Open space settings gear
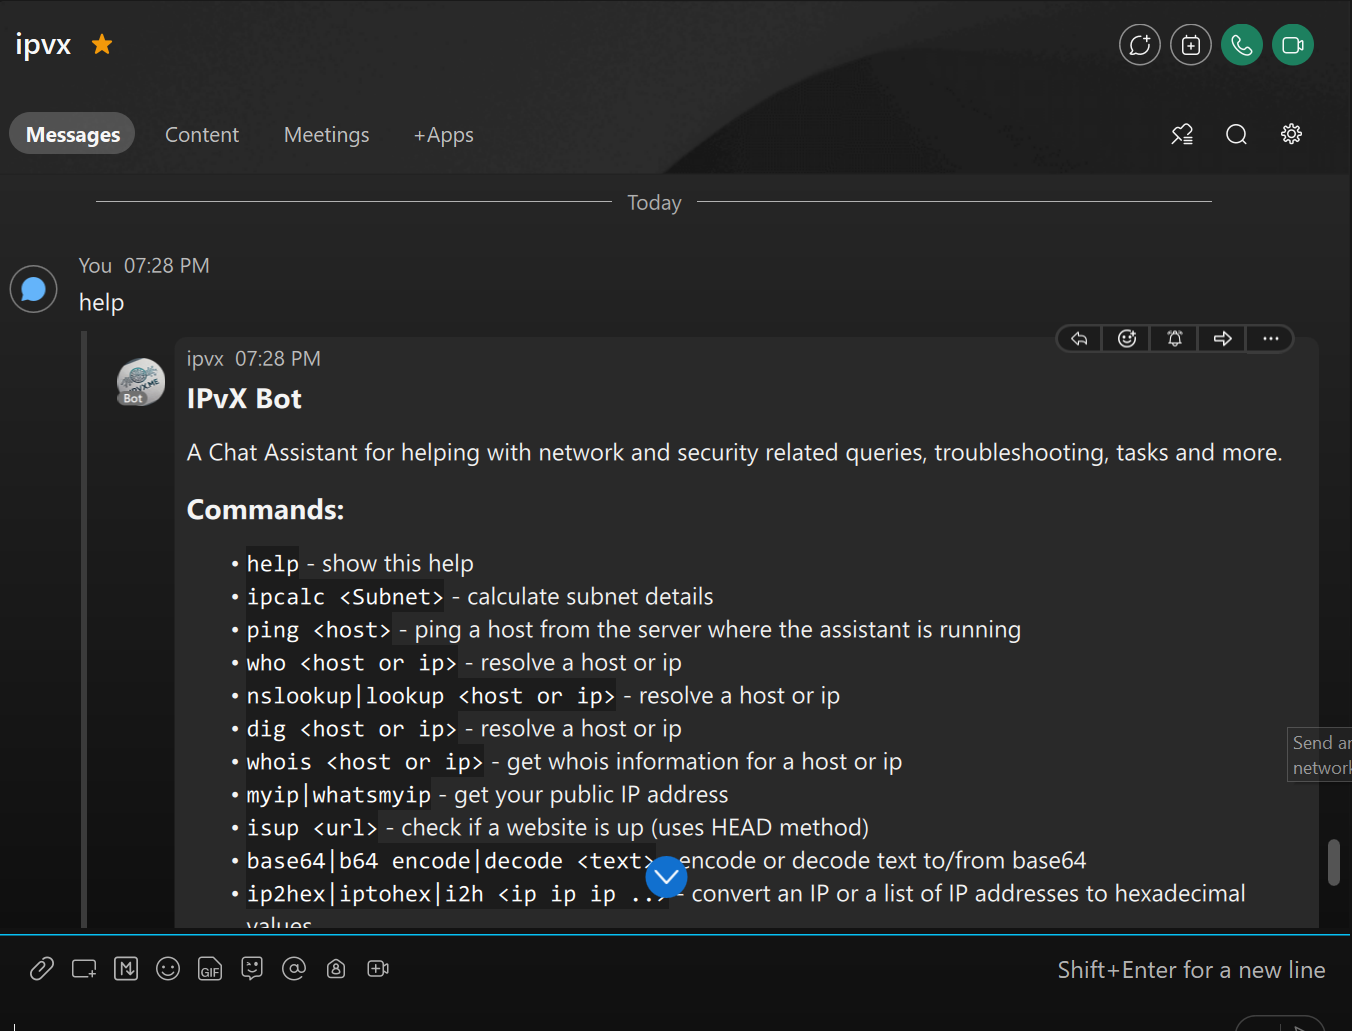The width and height of the screenshot is (1352, 1031). click(x=1291, y=134)
